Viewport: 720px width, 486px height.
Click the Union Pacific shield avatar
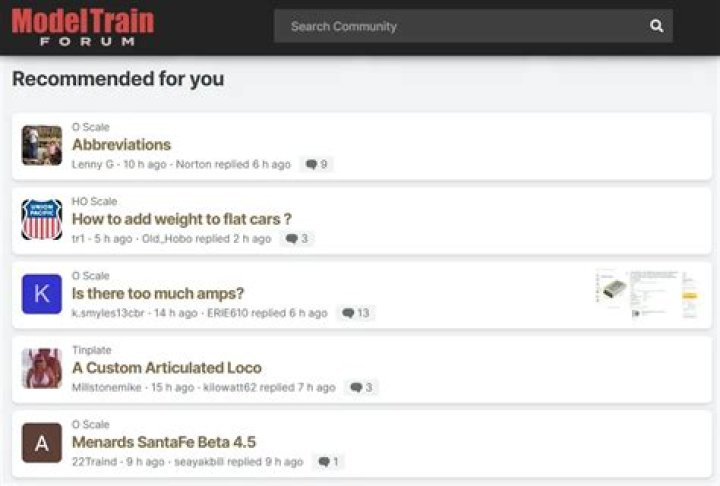click(42, 219)
